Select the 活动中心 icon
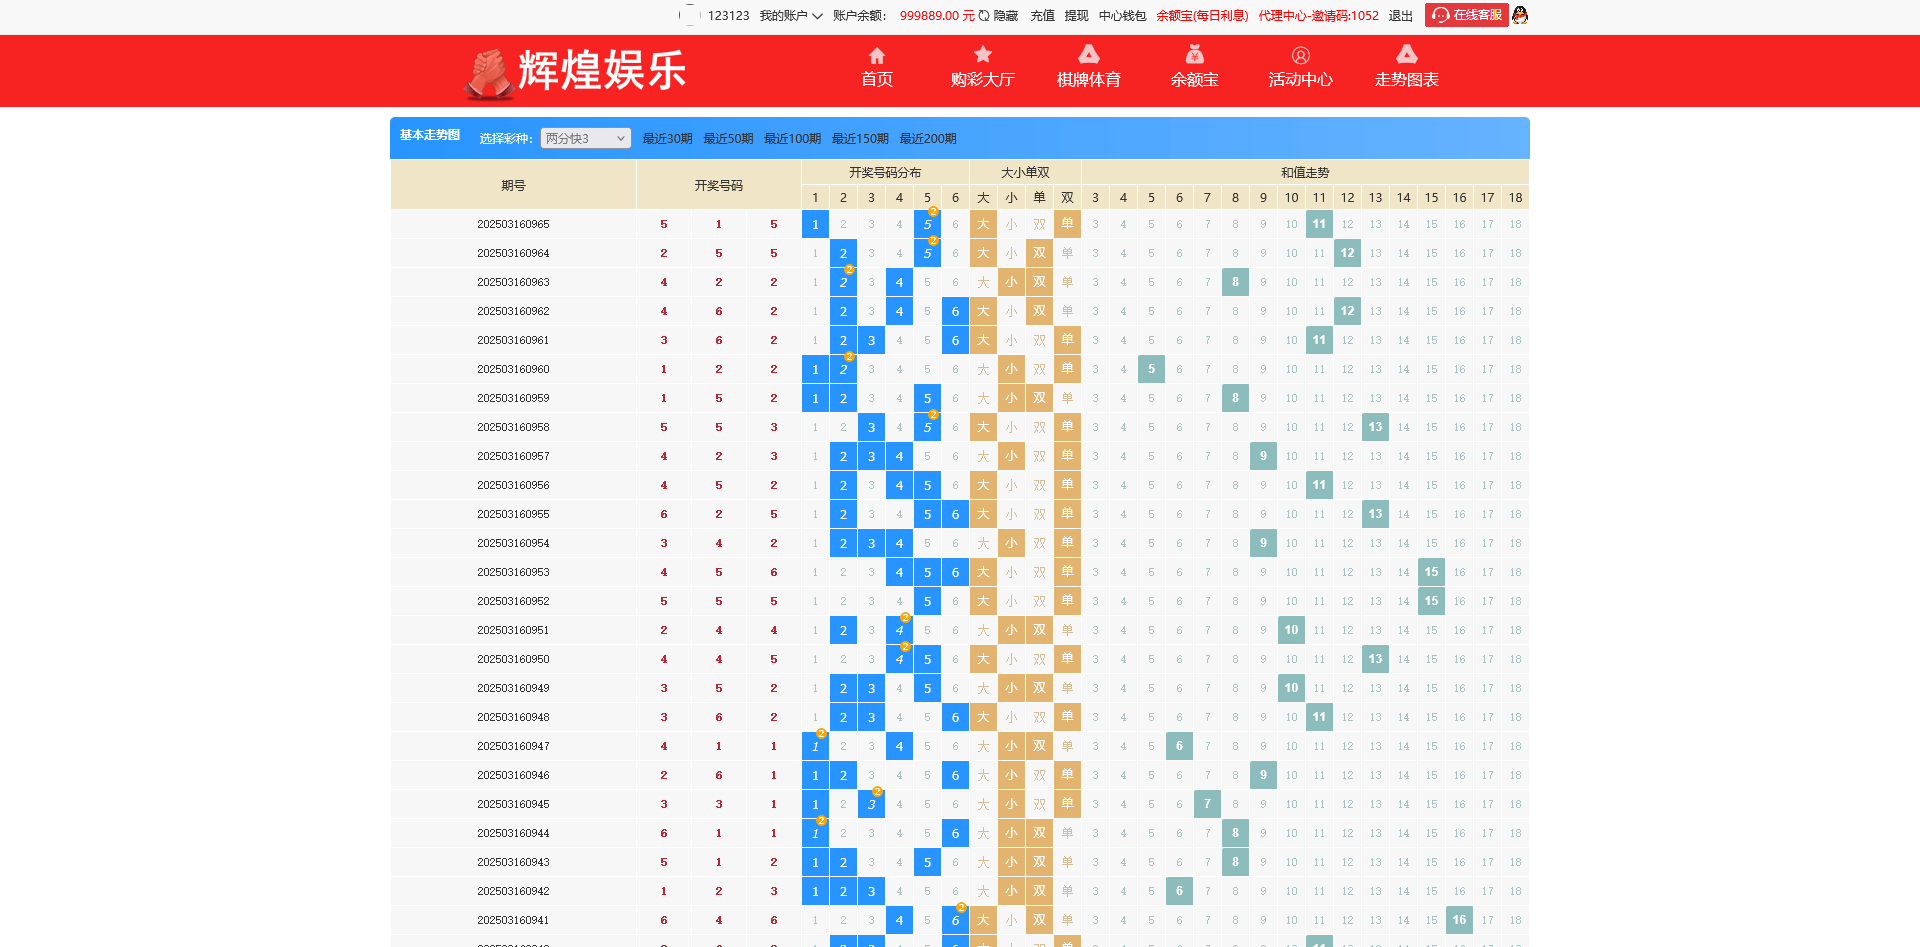This screenshot has height=947, width=1920. point(1300,57)
